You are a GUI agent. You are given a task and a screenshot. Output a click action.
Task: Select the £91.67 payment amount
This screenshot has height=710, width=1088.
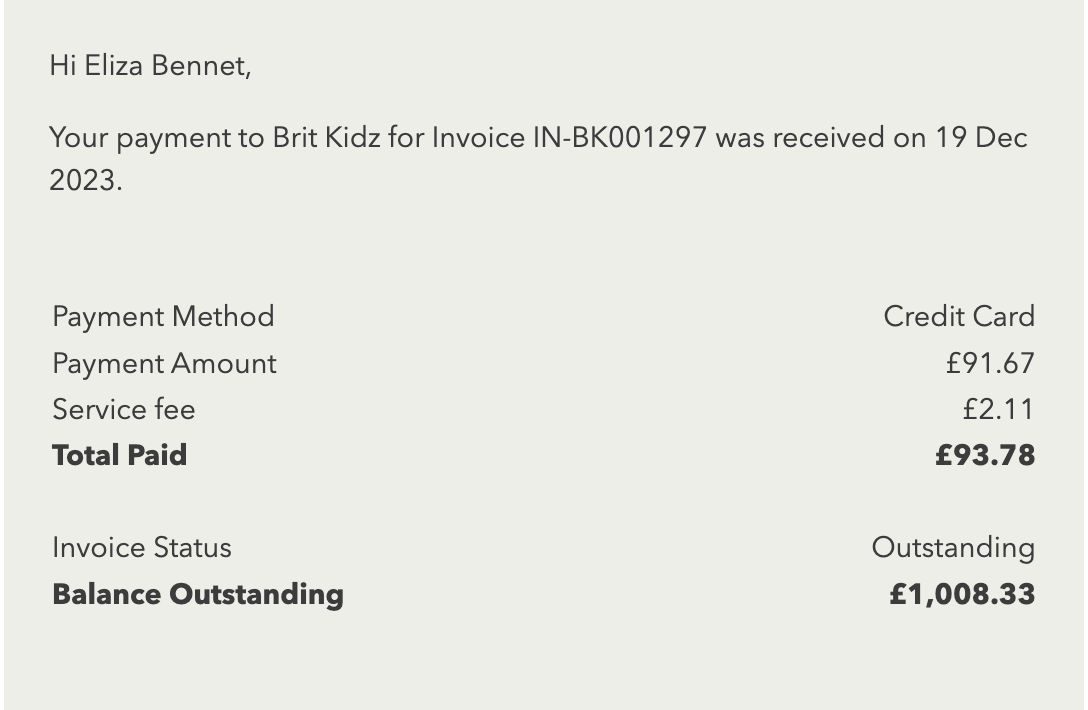(990, 364)
